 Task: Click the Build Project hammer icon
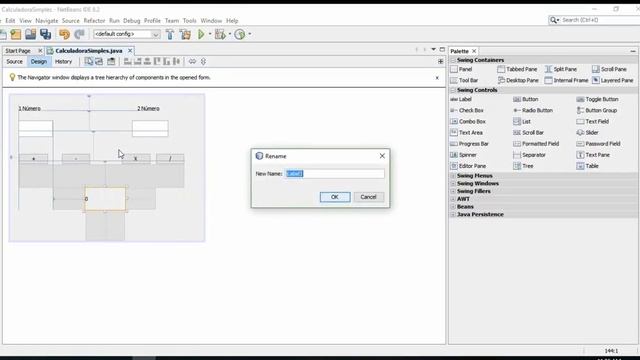170,34
